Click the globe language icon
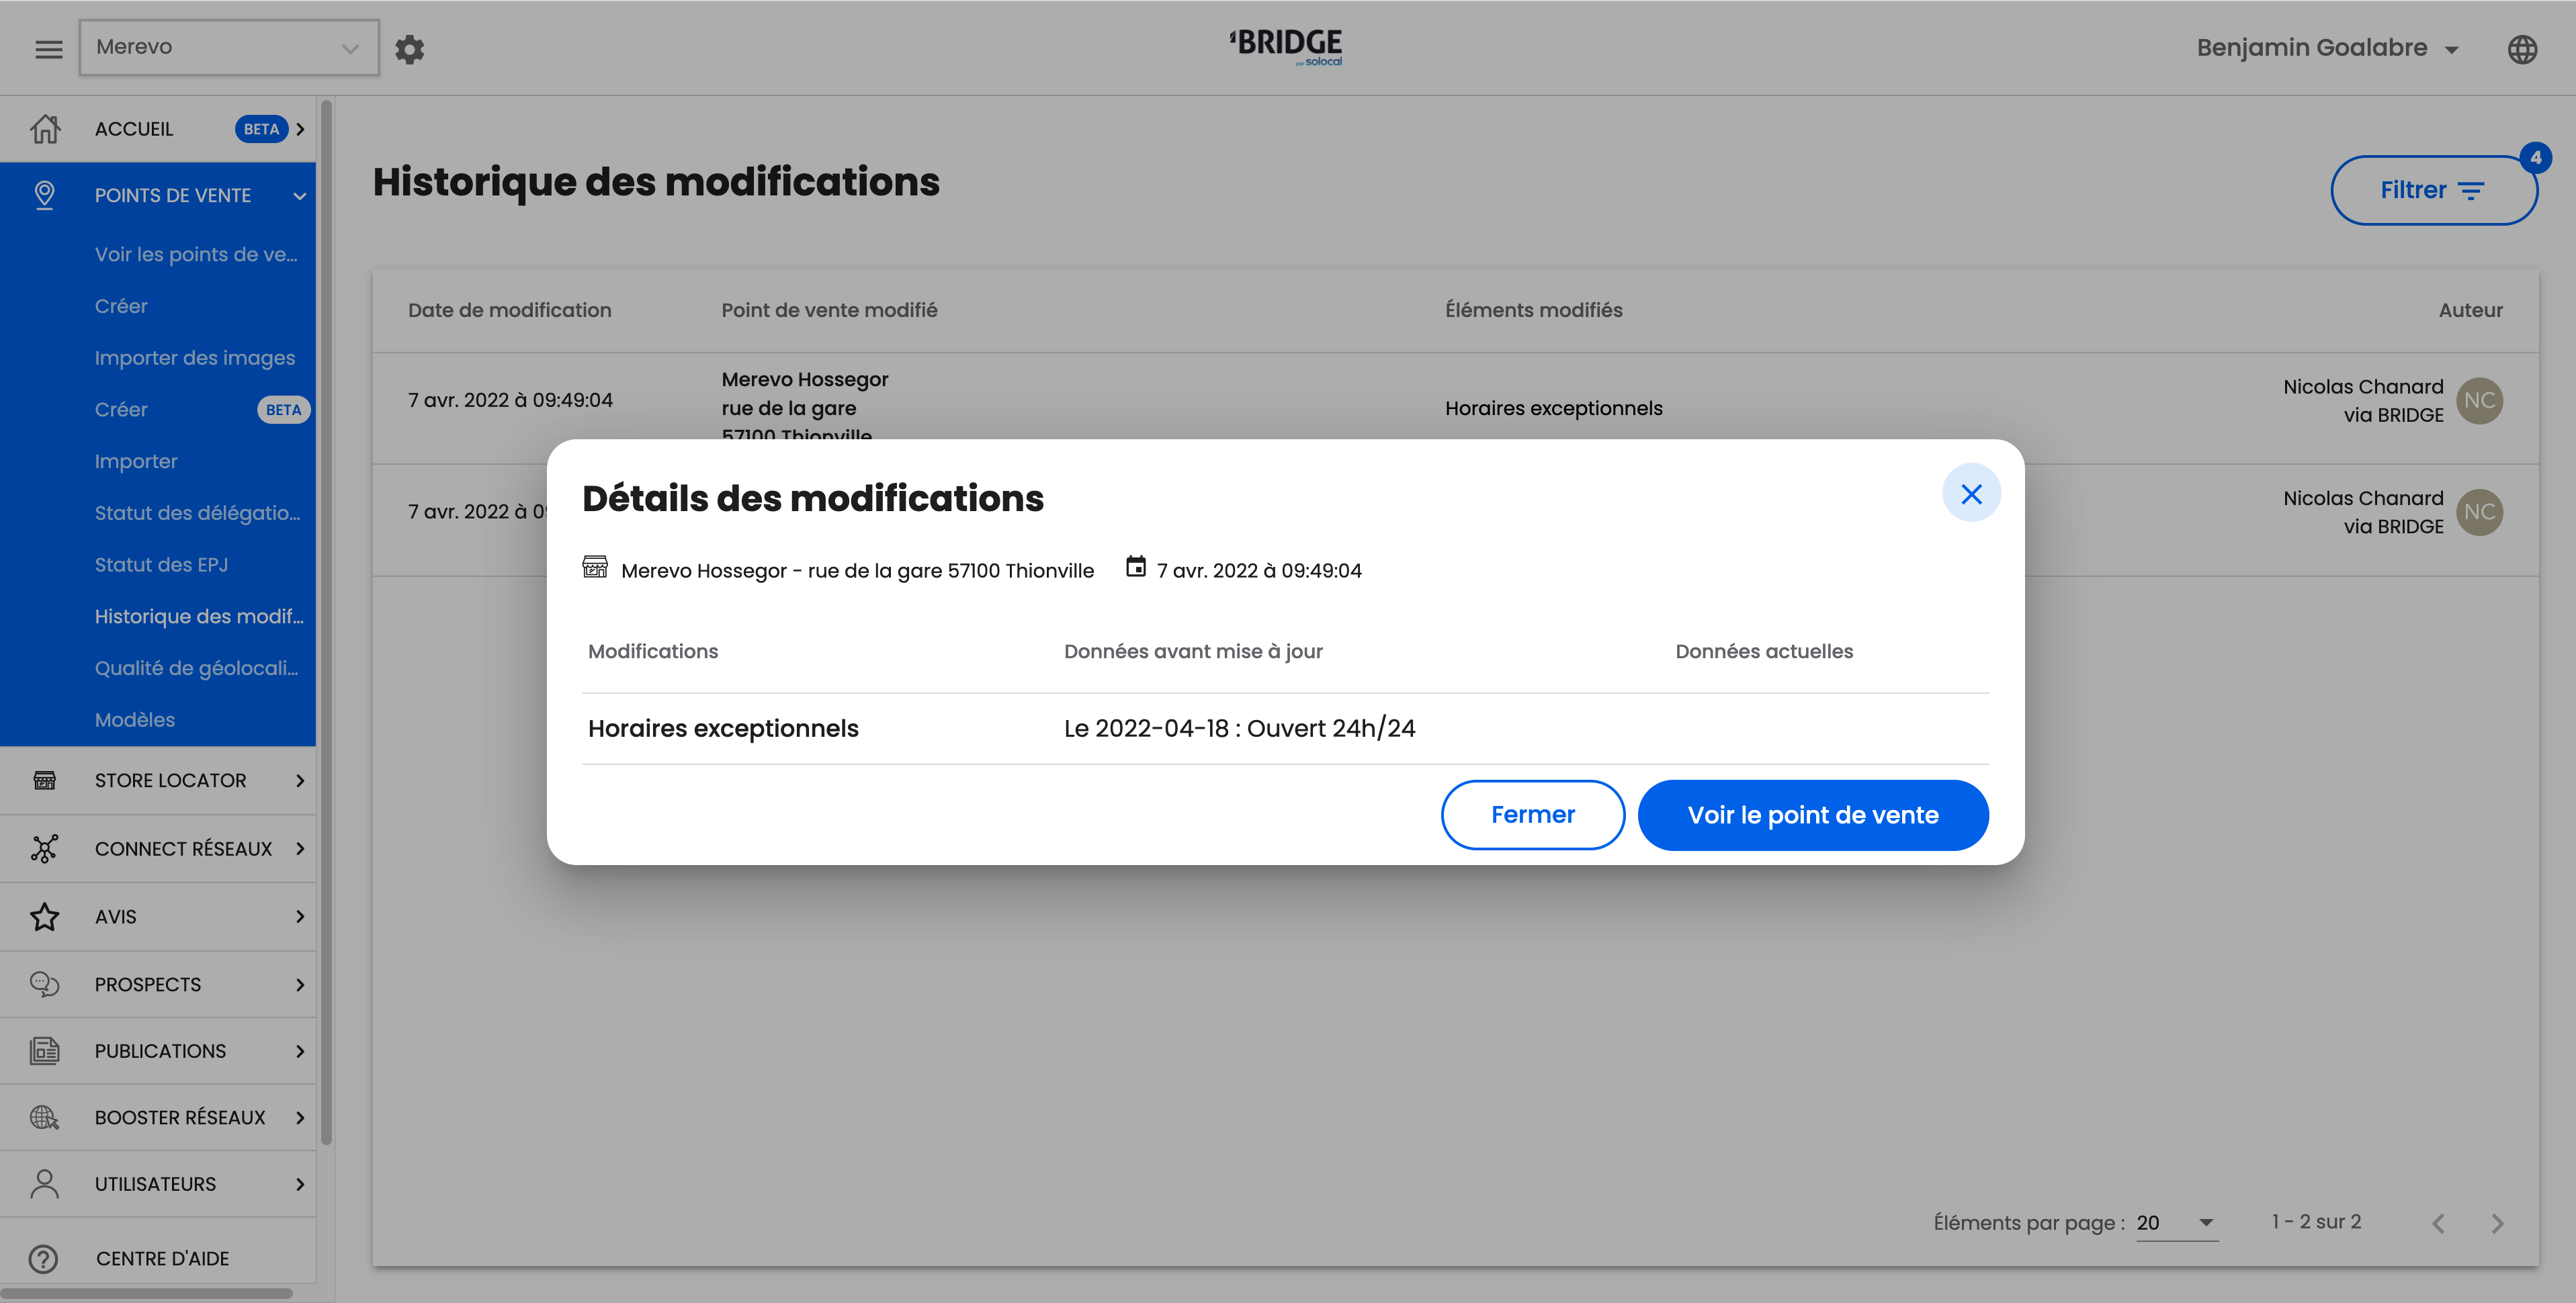The image size is (2576, 1303). [x=2522, y=49]
